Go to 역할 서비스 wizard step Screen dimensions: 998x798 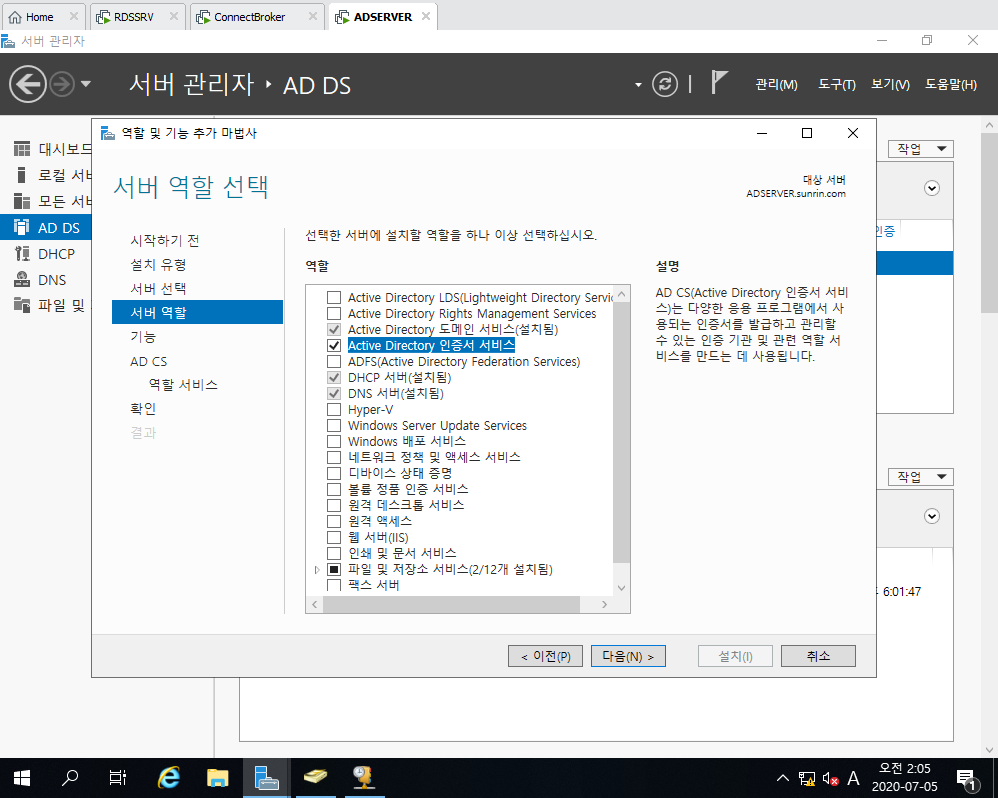(x=183, y=384)
